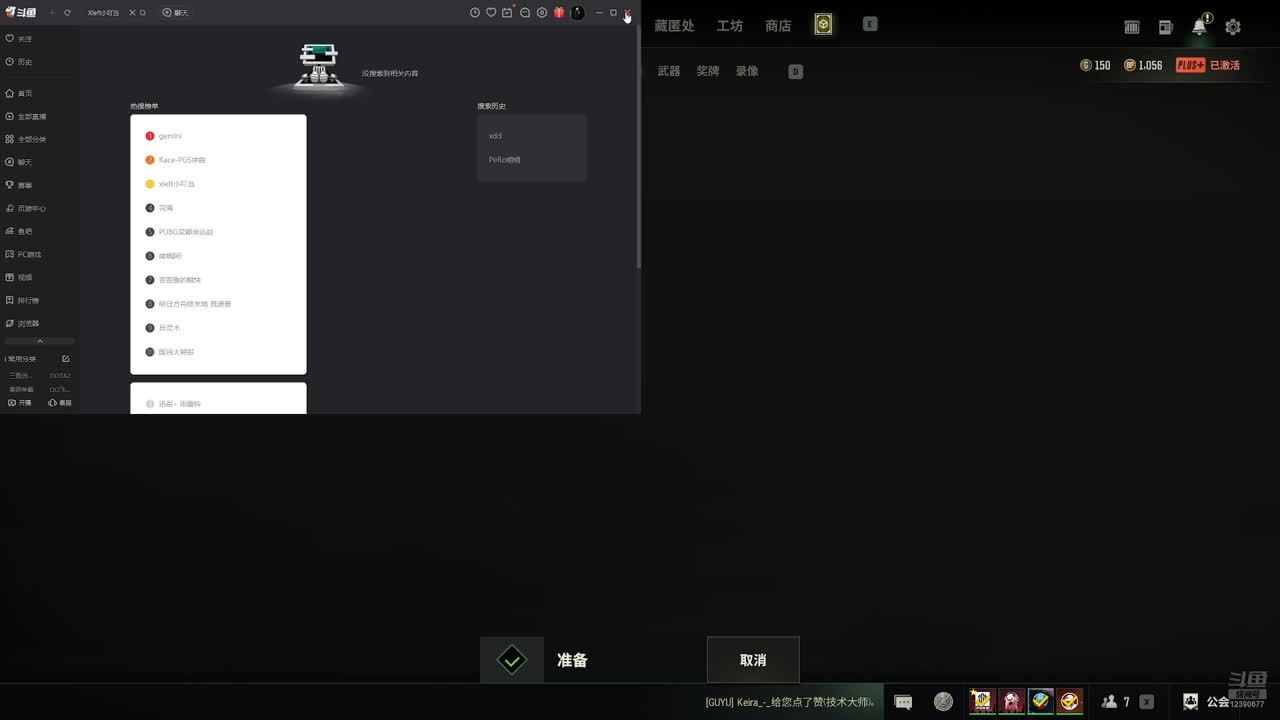Open the notification bell in the game
The image size is (1280, 720).
point(1199,27)
